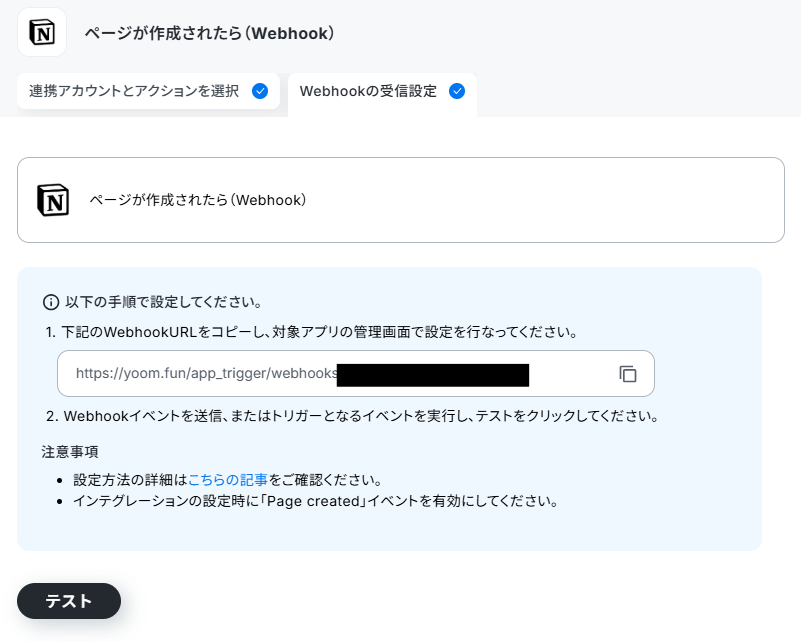Image resolution: width=801 pixels, height=642 pixels.
Task: Run the テスト button
Action: point(69,601)
